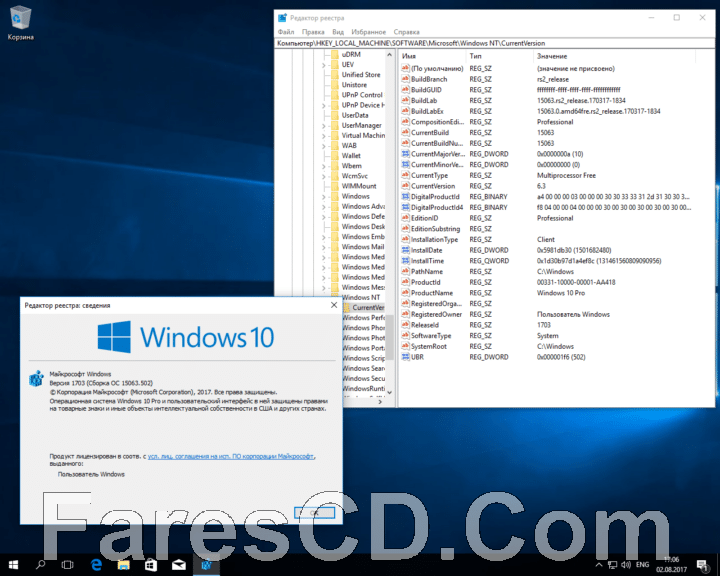The image size is (720, 576).
Task: Expand the WcmSvc tree node
Action: [323, 176]
